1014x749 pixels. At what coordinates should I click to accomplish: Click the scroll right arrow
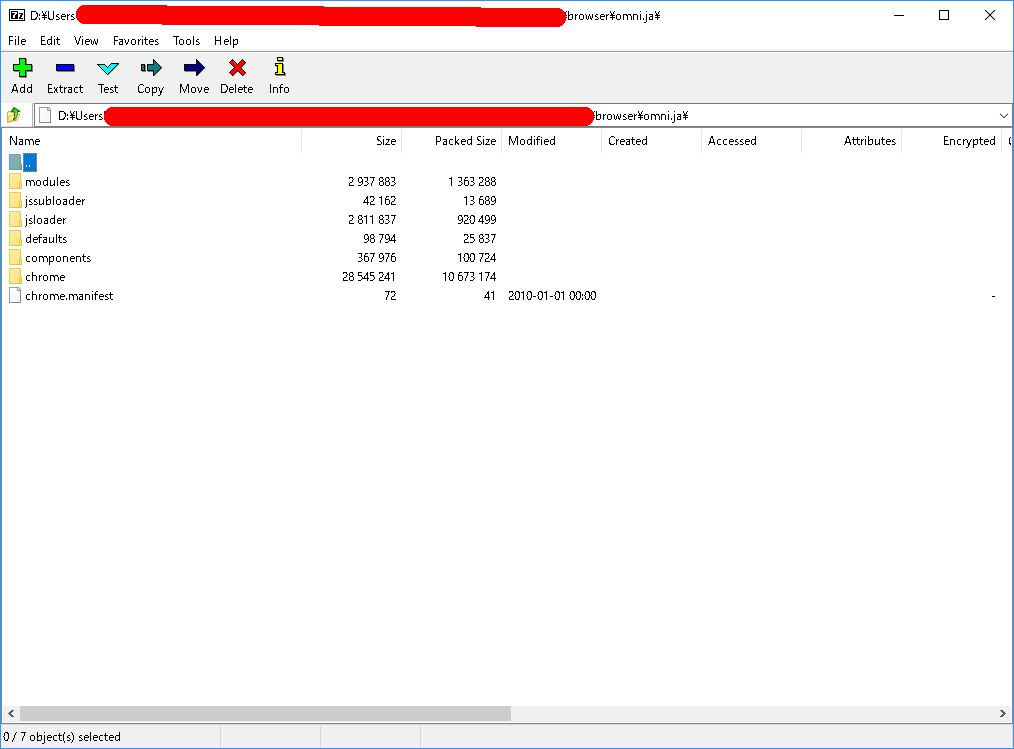(x=1002, y=713)
